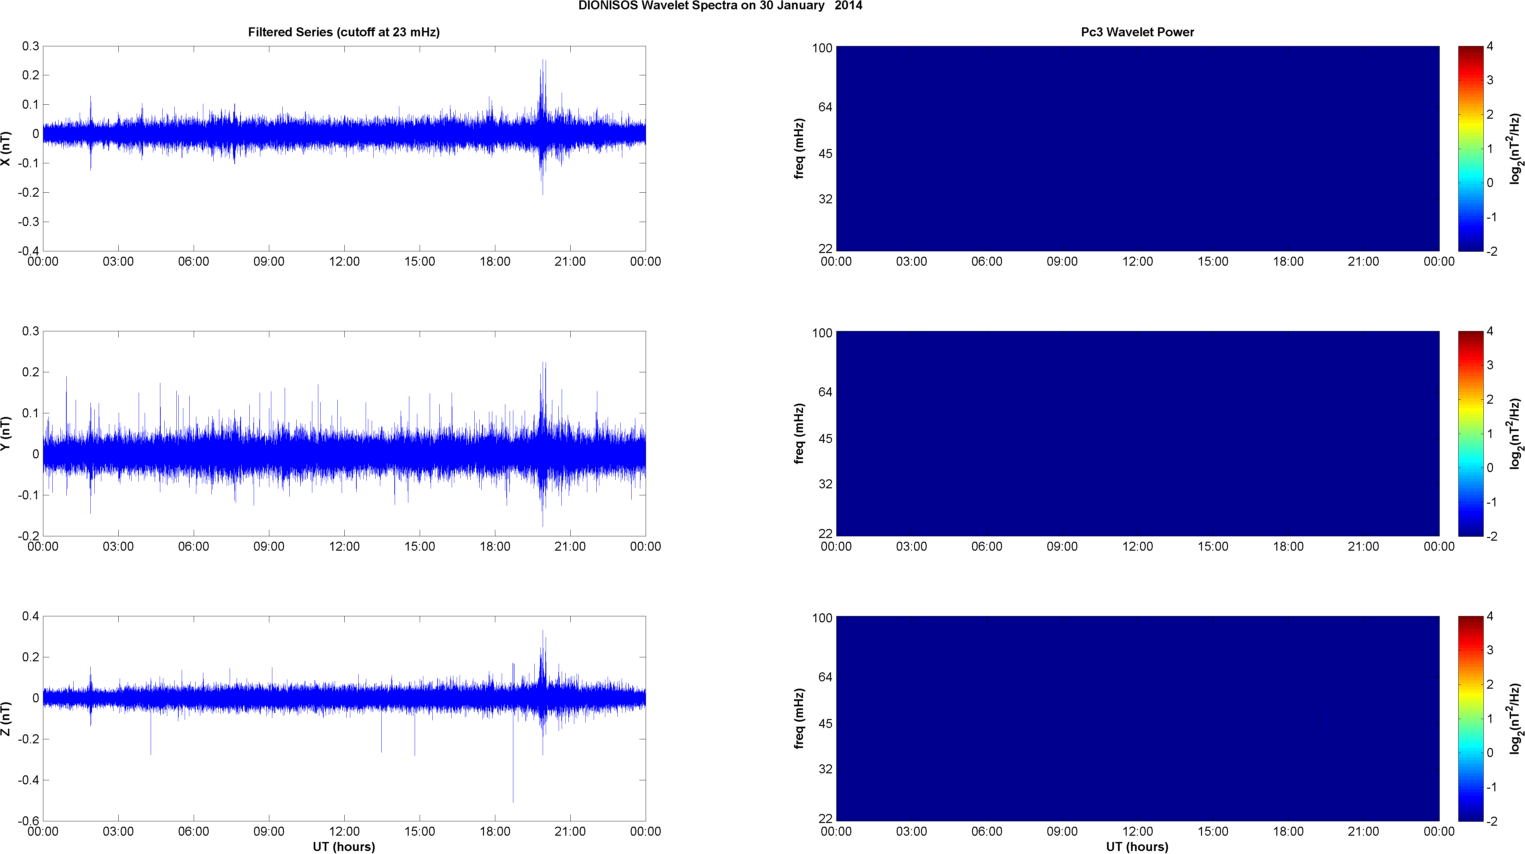Click the bottom Pc3 wavelet power spectrogram
The image size is (1525, 854).
[1137, 718]
